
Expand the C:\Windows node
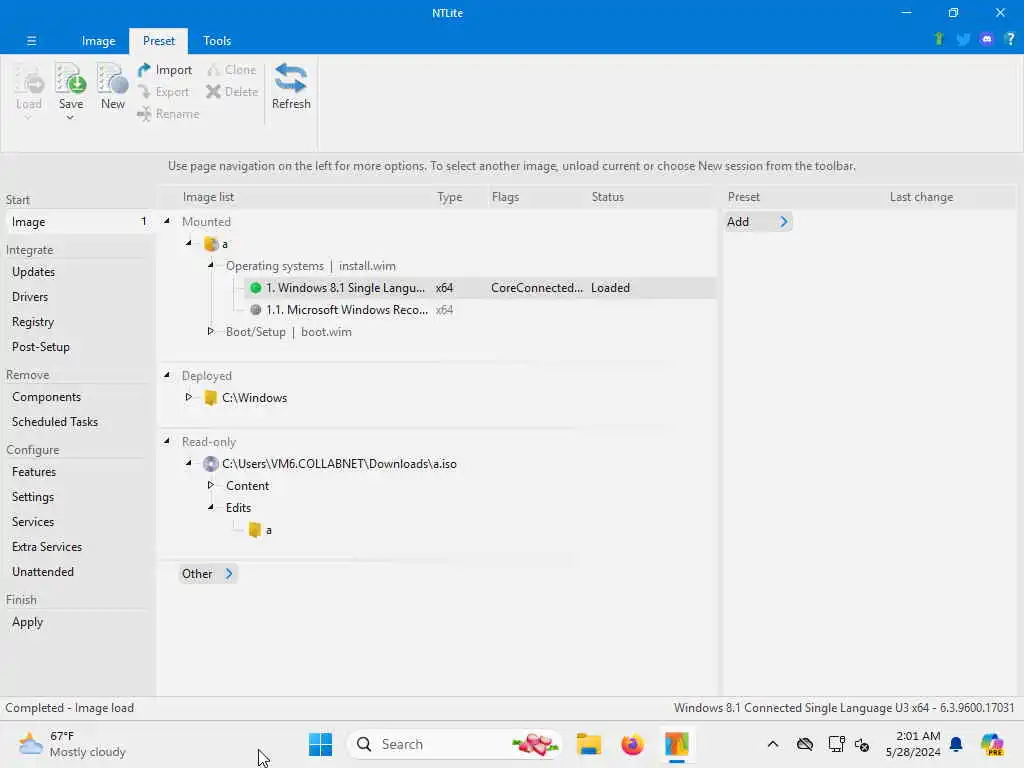tap(188, 397)
